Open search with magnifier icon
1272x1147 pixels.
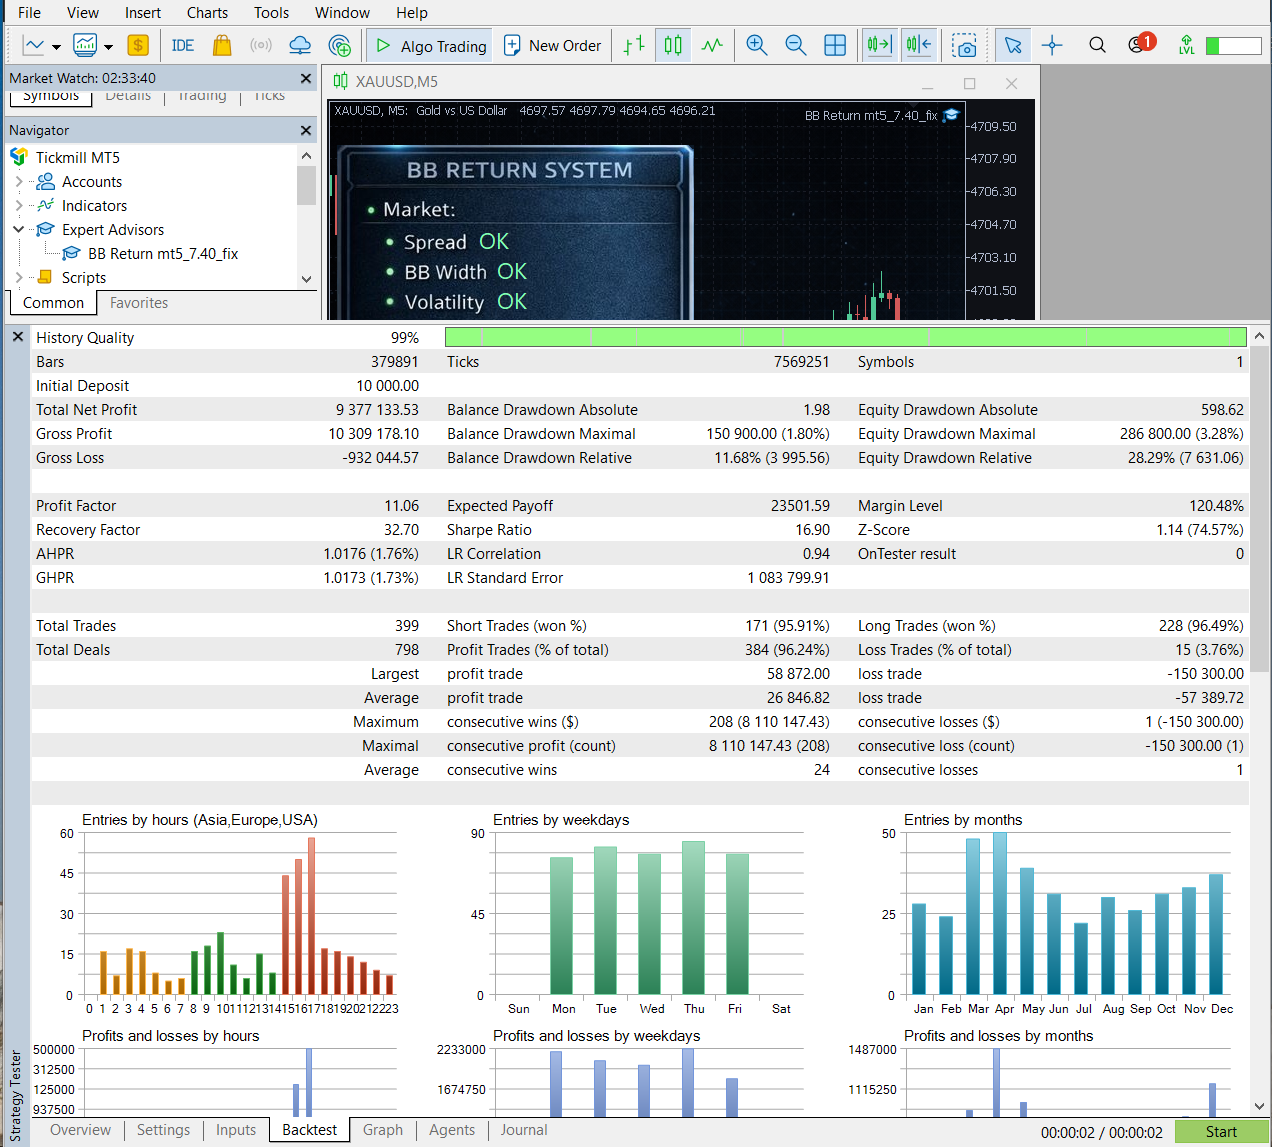[1097, 45]
